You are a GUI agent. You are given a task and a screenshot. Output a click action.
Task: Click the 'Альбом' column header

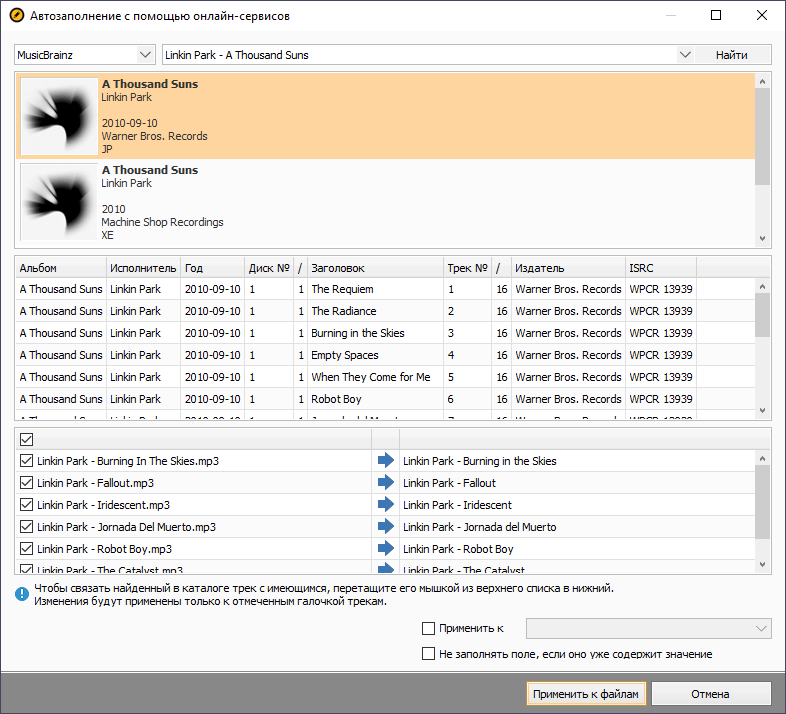[61, 268]
